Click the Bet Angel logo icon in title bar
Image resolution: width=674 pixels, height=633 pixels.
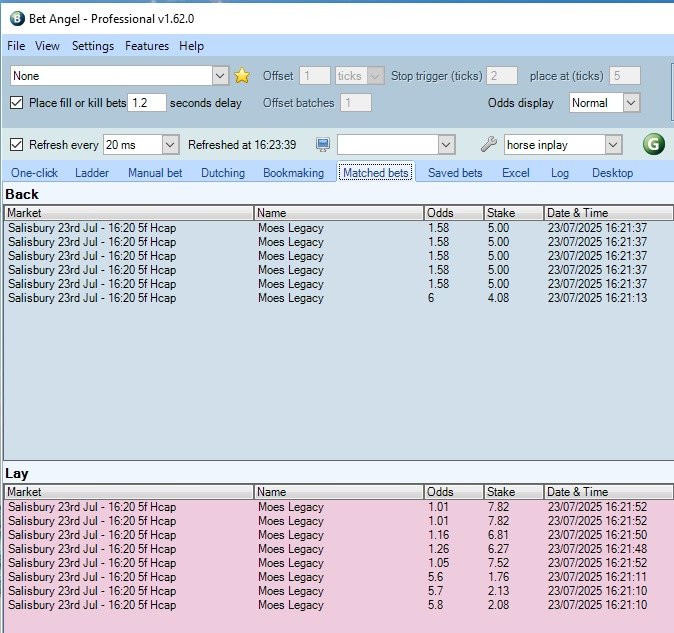pyautogui.click(x=17, y=18)
